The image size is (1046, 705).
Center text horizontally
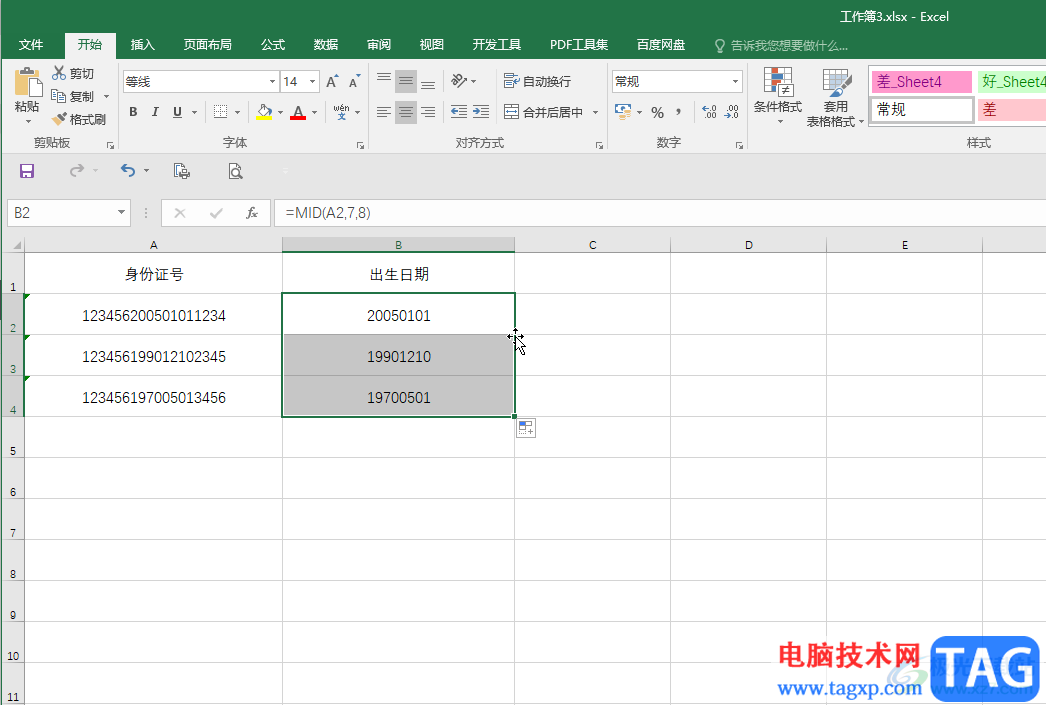click(x=406, y=112)
